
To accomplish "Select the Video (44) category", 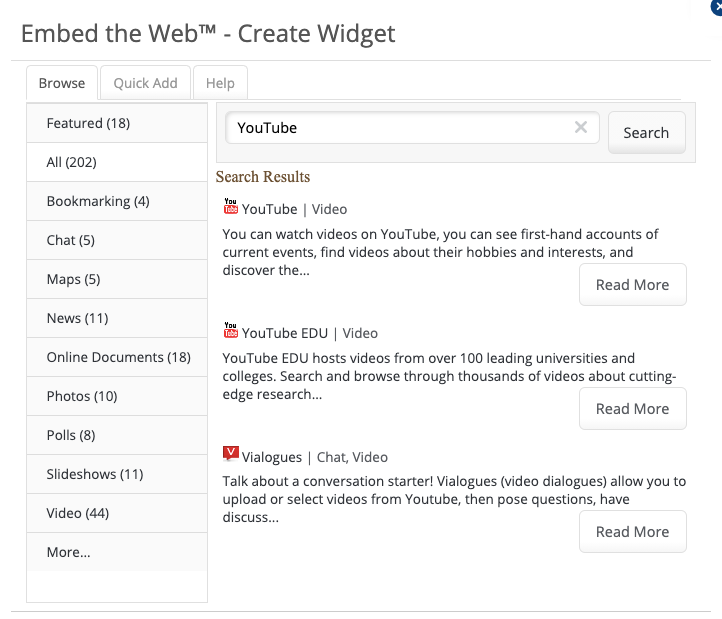I will tap(117, 513).
